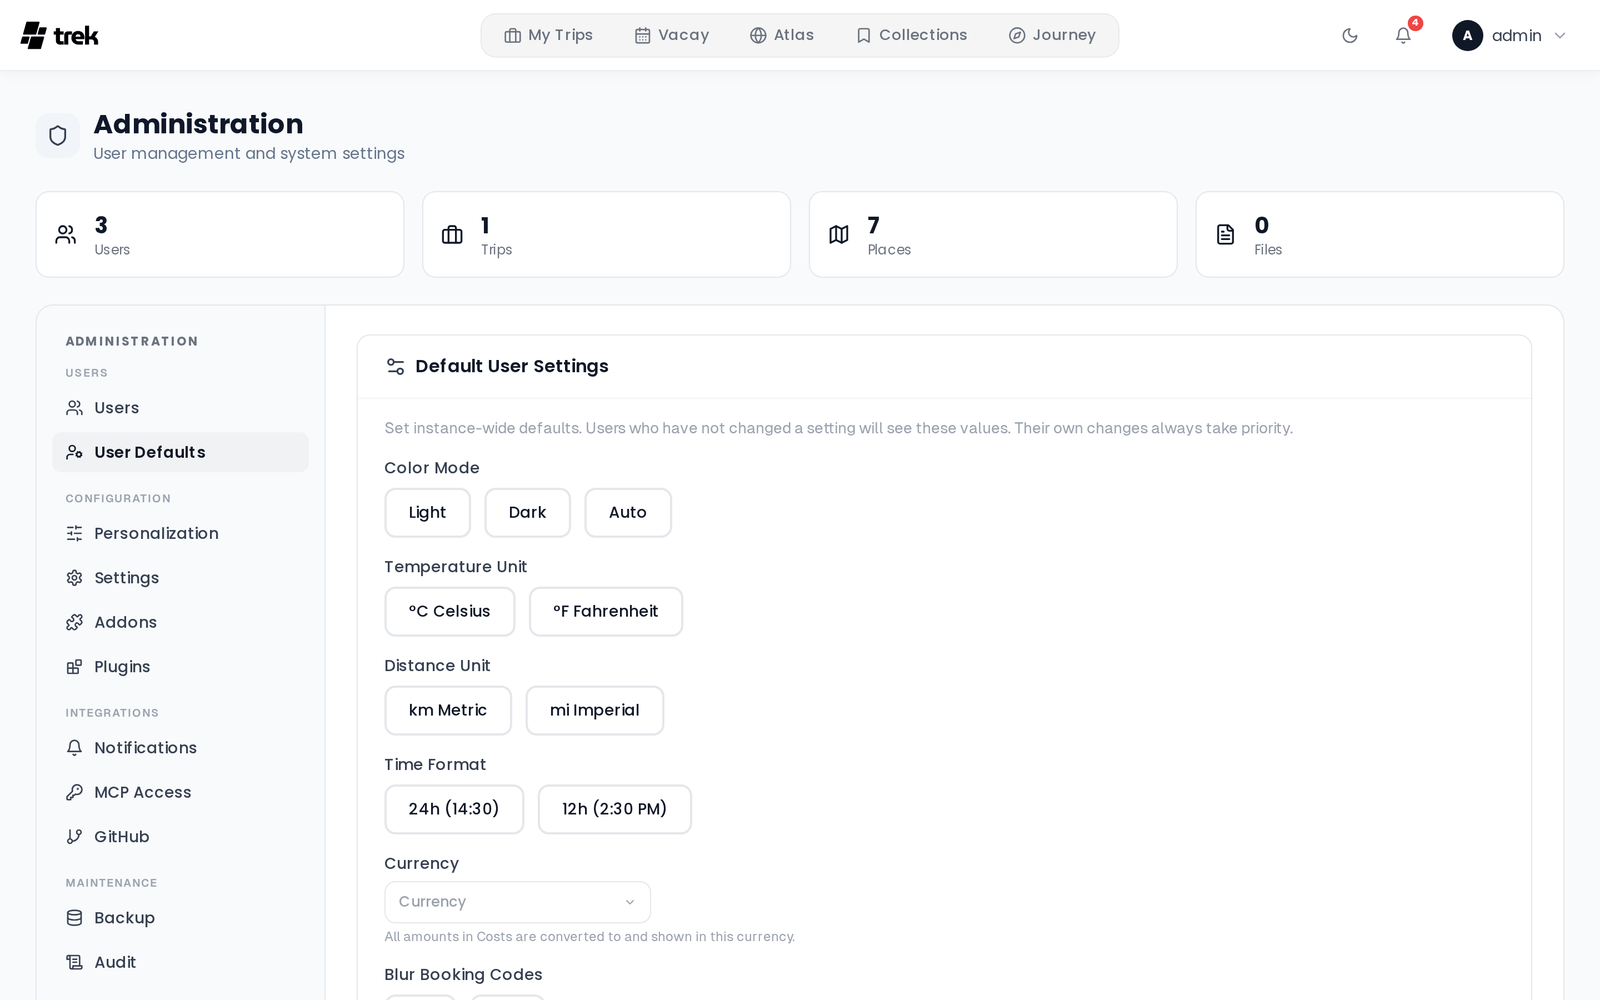Screen dimensions: 1600x1000
Task: Choose 12h (2:30 PM) time format
Action: point(615,810)
